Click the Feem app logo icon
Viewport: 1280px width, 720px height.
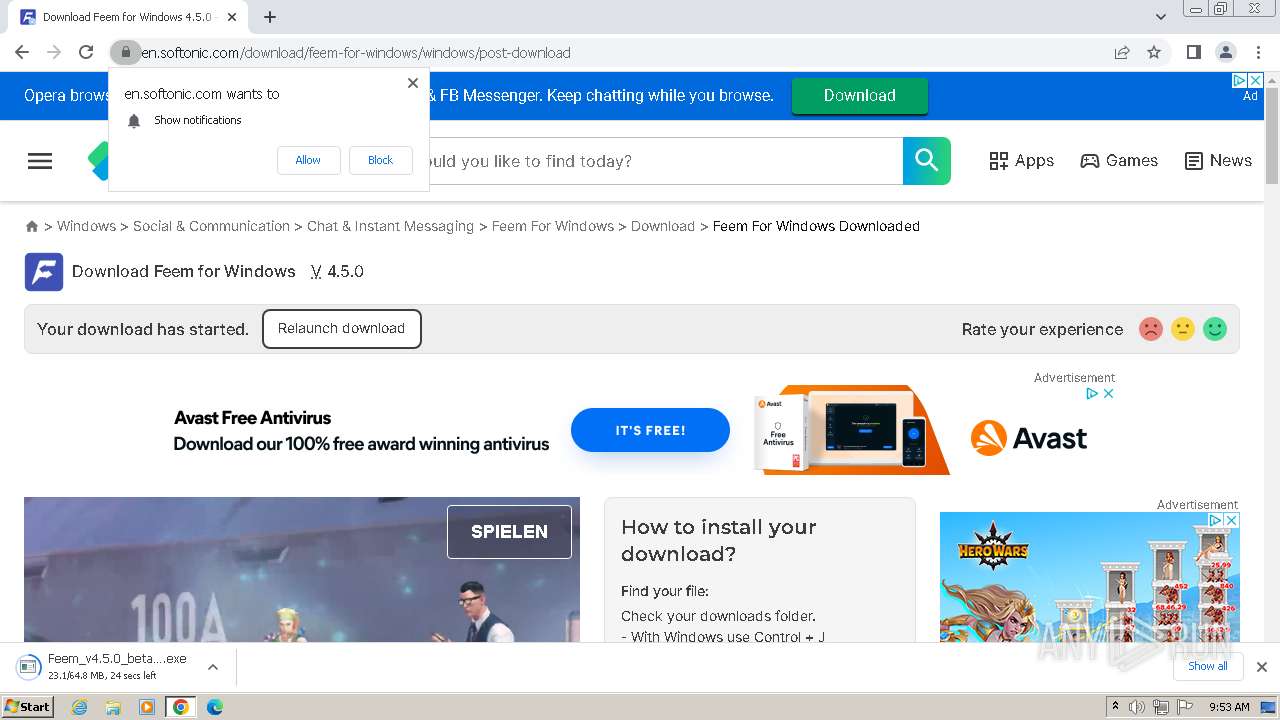coord(44,272)
